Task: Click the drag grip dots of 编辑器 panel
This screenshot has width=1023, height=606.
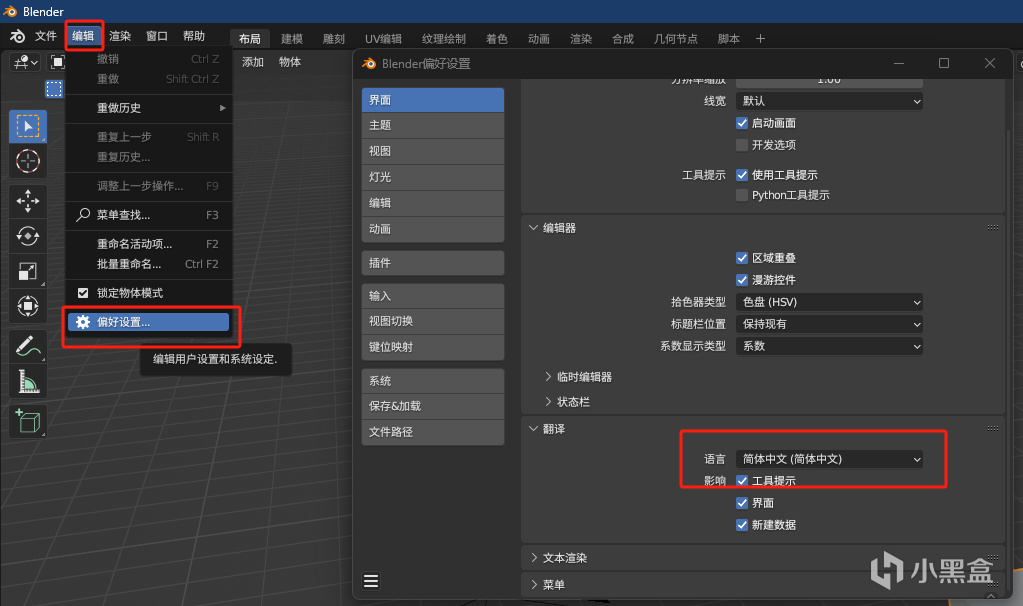Action: click(993, 227)
